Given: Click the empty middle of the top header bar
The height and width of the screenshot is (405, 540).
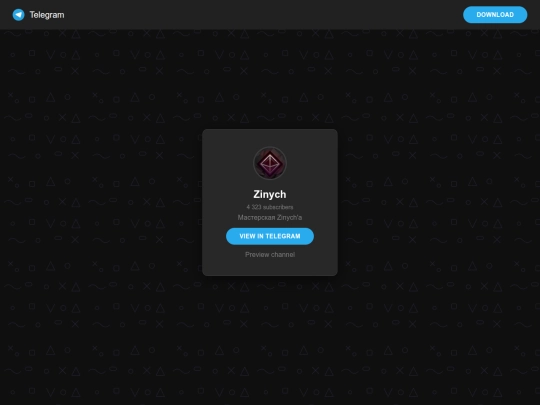Looking at the screenshot, I should (x=262, y=15).
